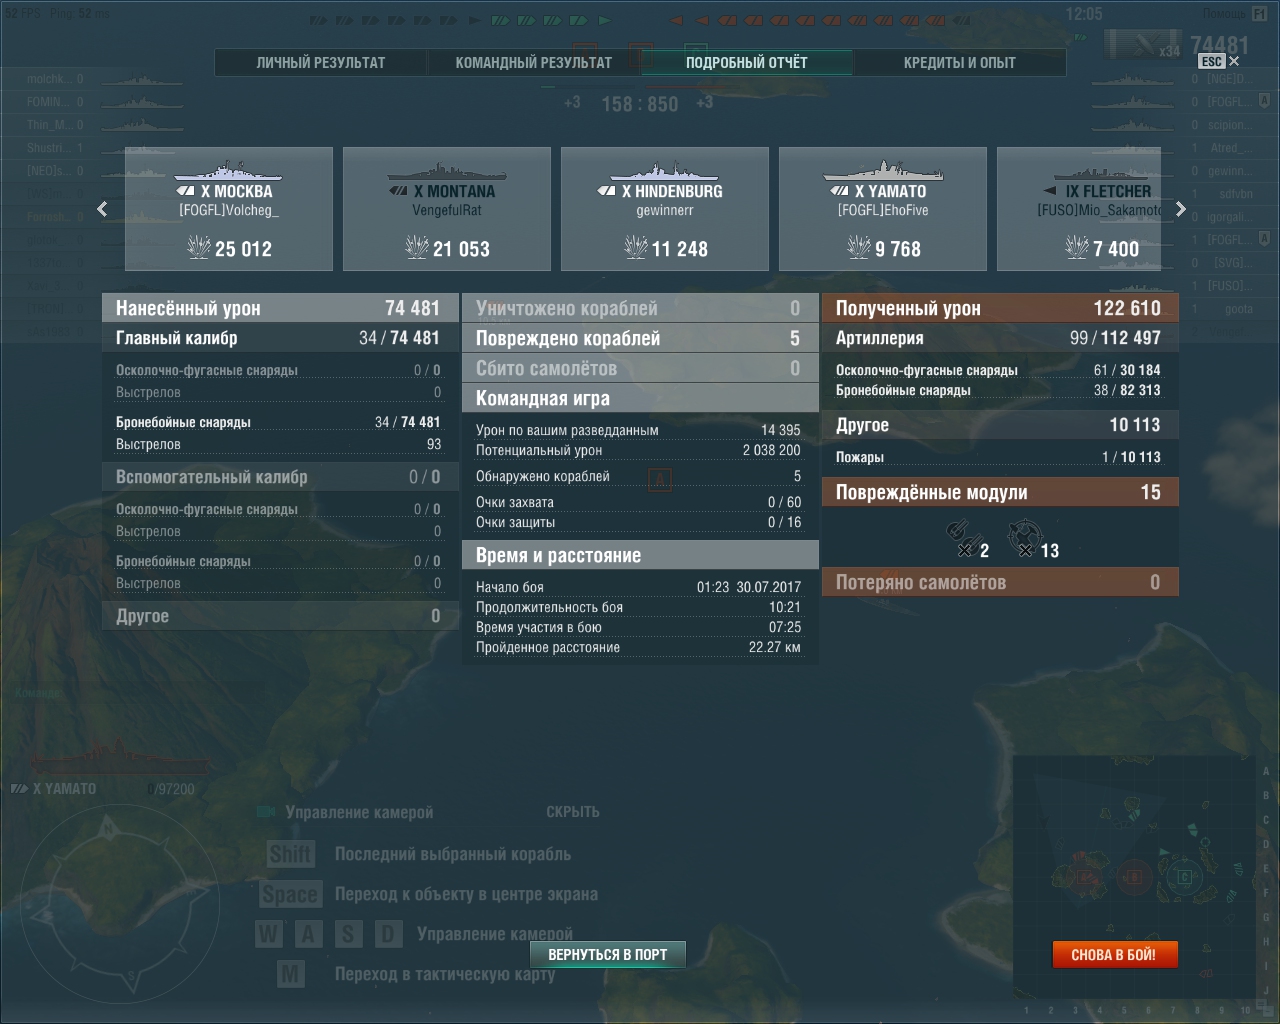The height and width of the screenshot is (1024, 1280).
Task: Click Пожары damage row
Action: (x=1000, y=457)
